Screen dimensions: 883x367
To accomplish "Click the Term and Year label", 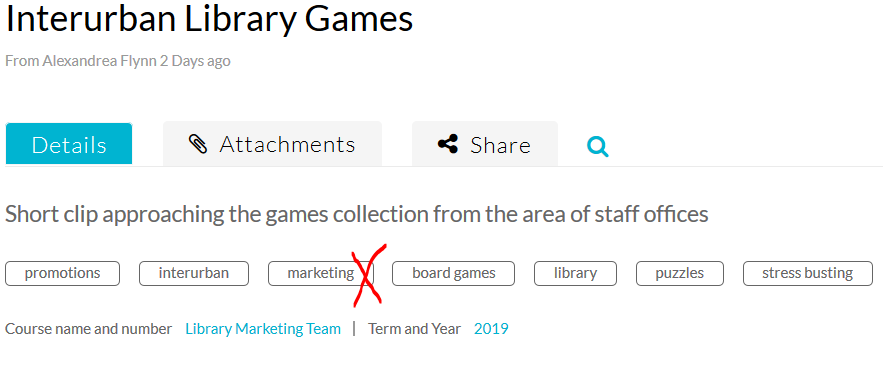I will [x=414, y=329].
